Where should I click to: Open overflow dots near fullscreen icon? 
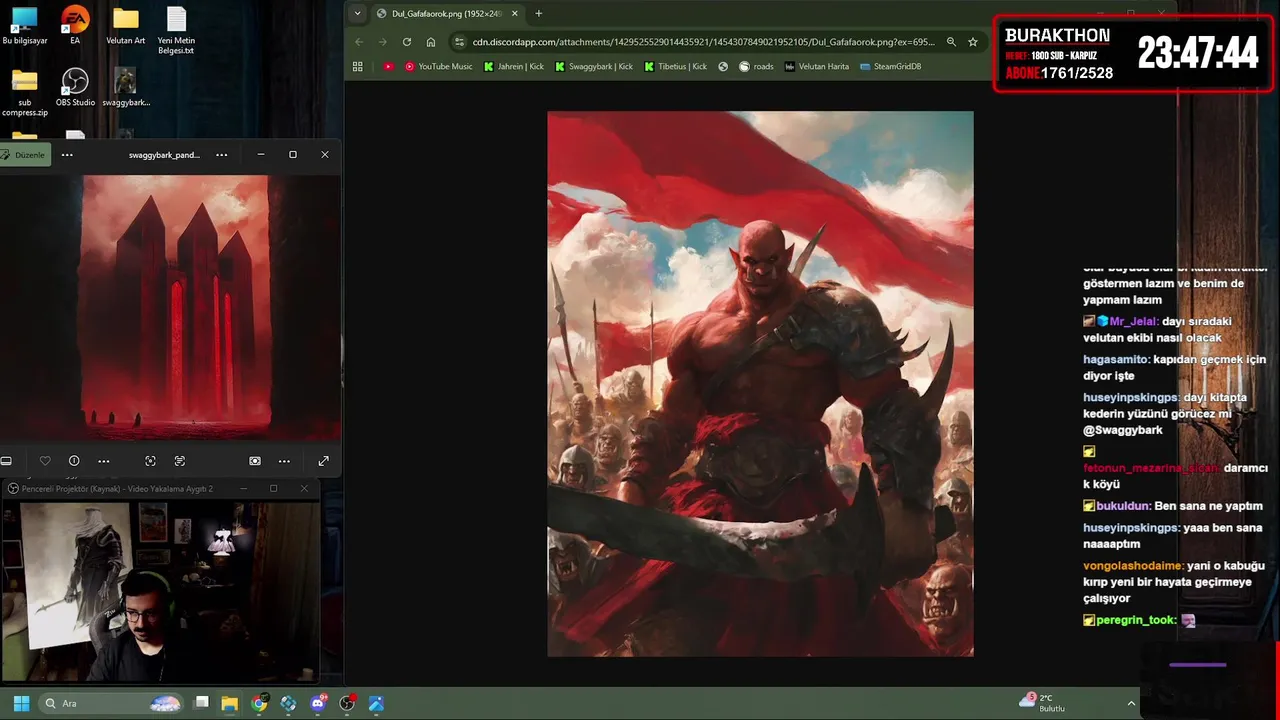coord(284,461)
